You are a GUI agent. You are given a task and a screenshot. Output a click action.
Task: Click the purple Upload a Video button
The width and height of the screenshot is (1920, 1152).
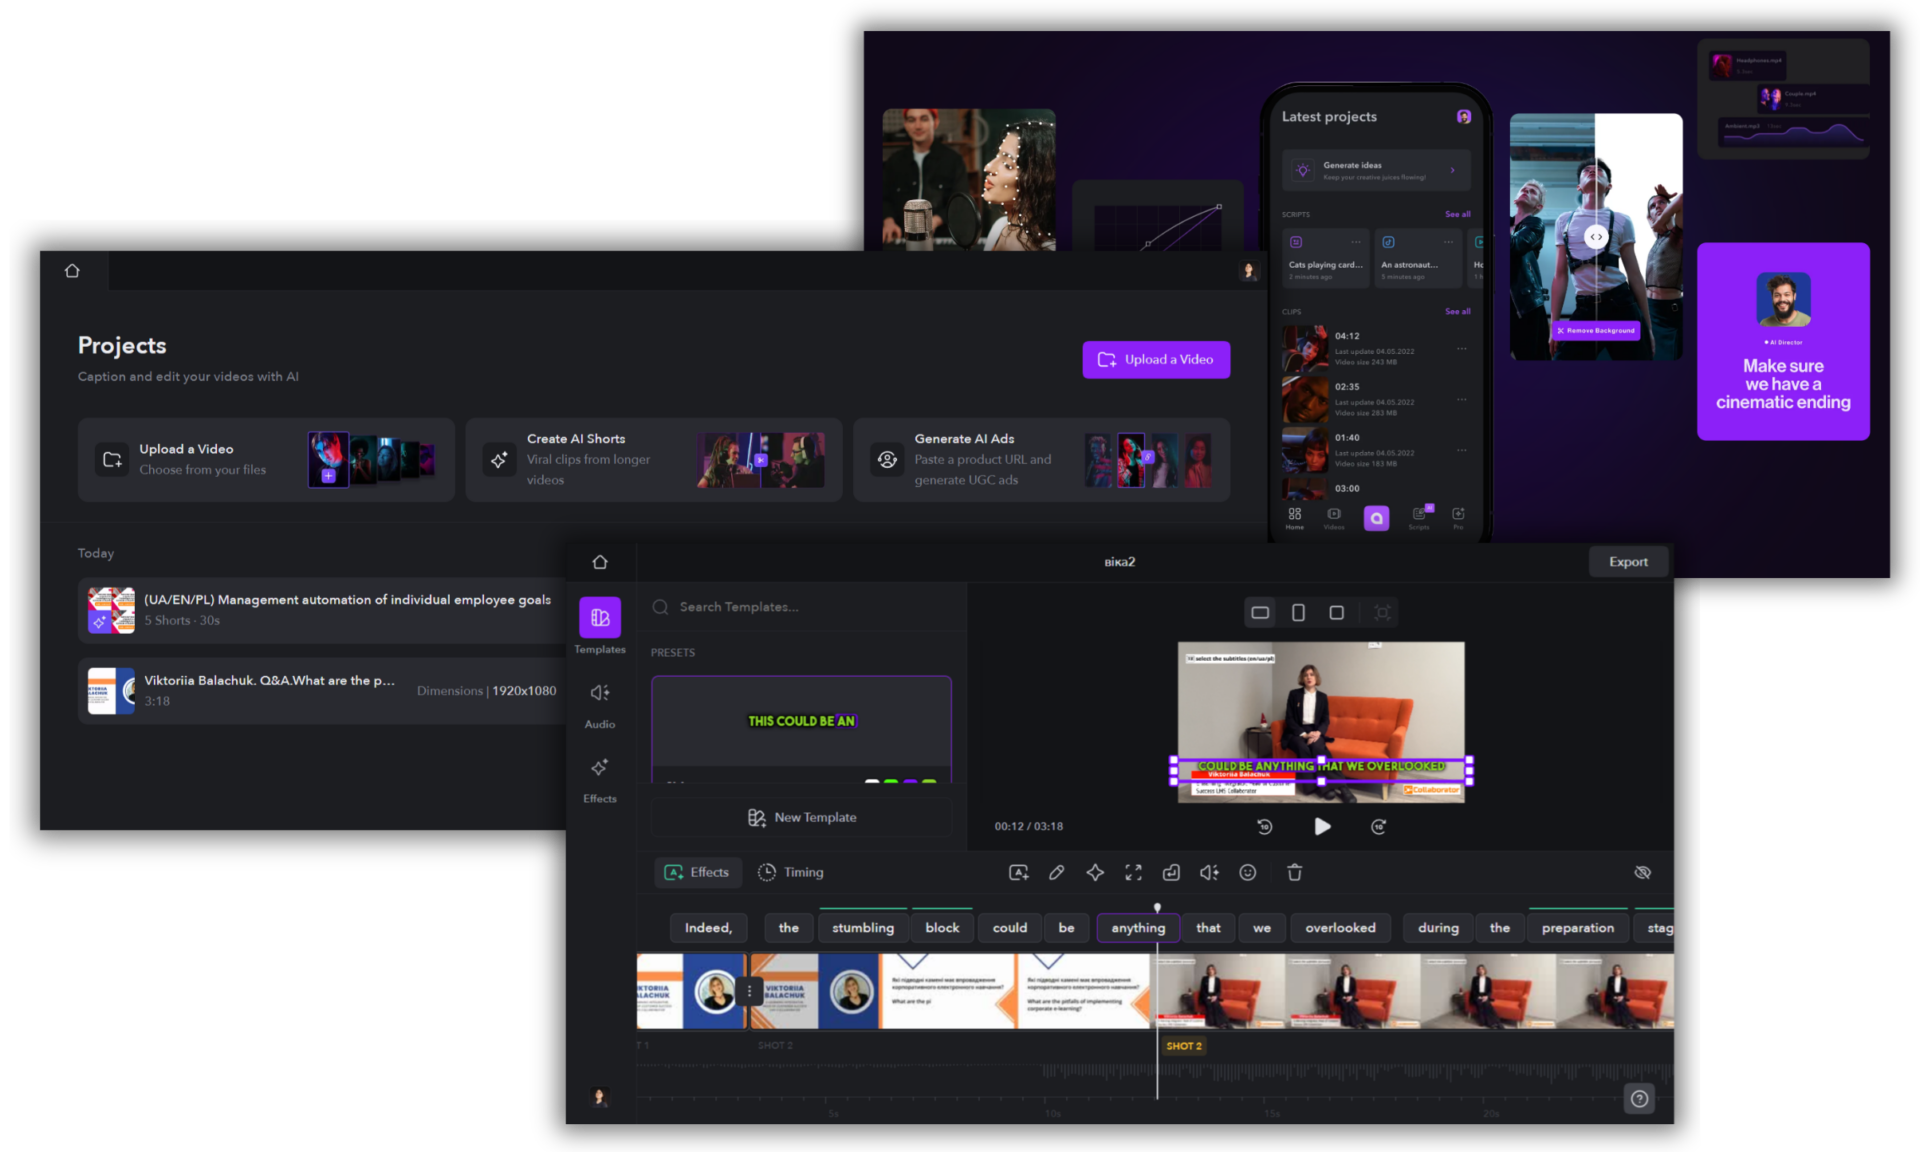click(1156, 360)
